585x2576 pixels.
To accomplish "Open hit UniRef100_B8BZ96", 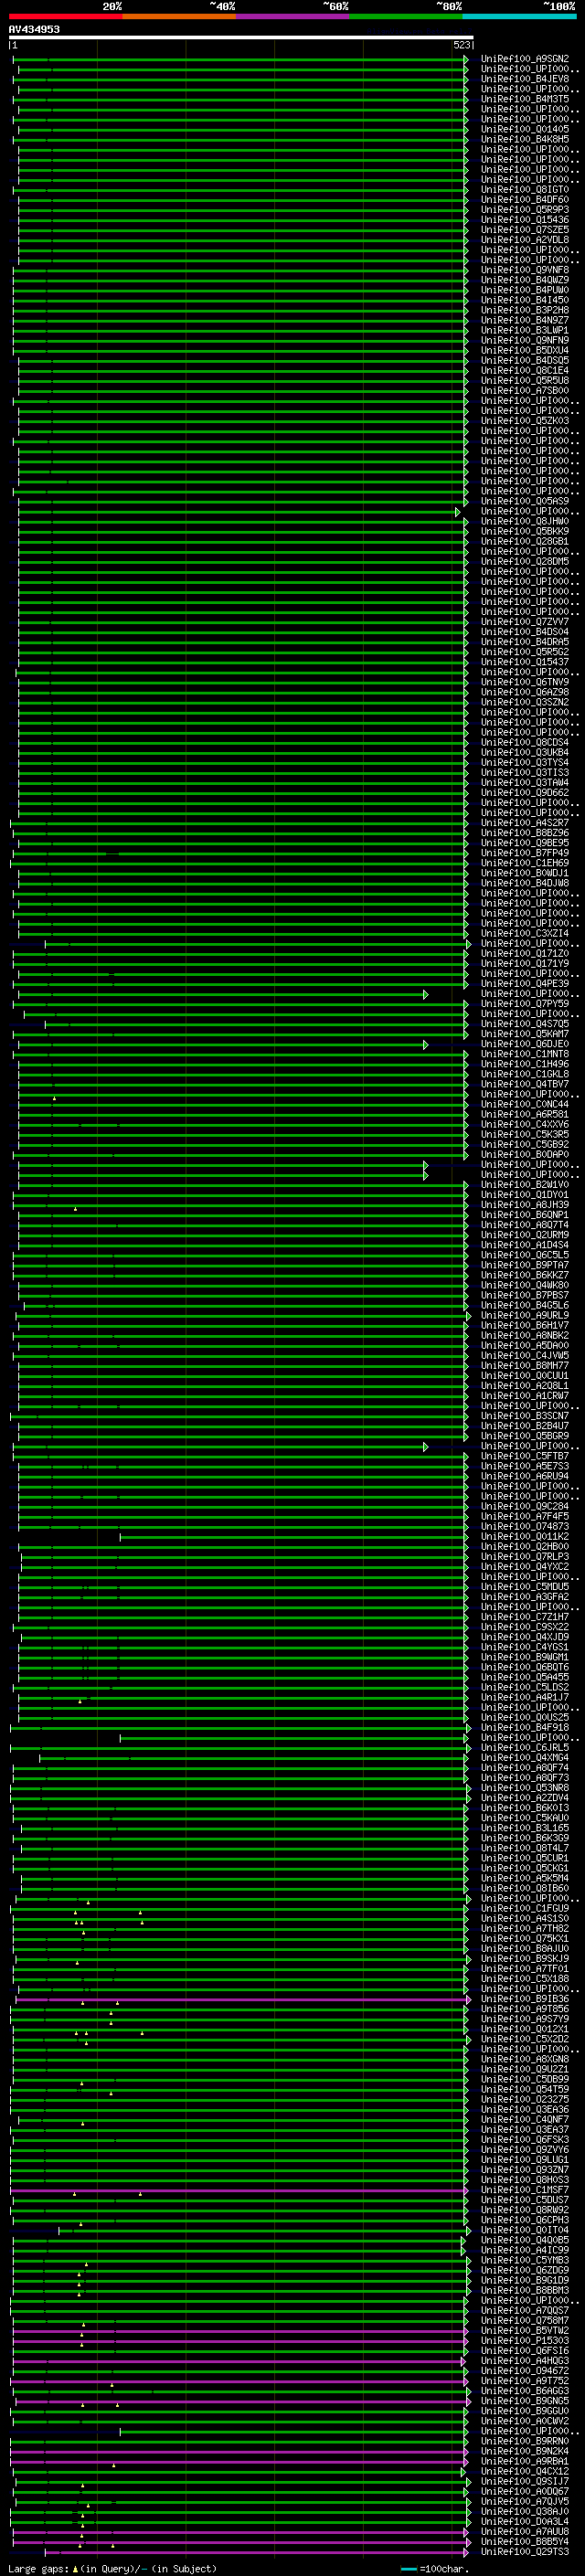I will pos(525,833).
